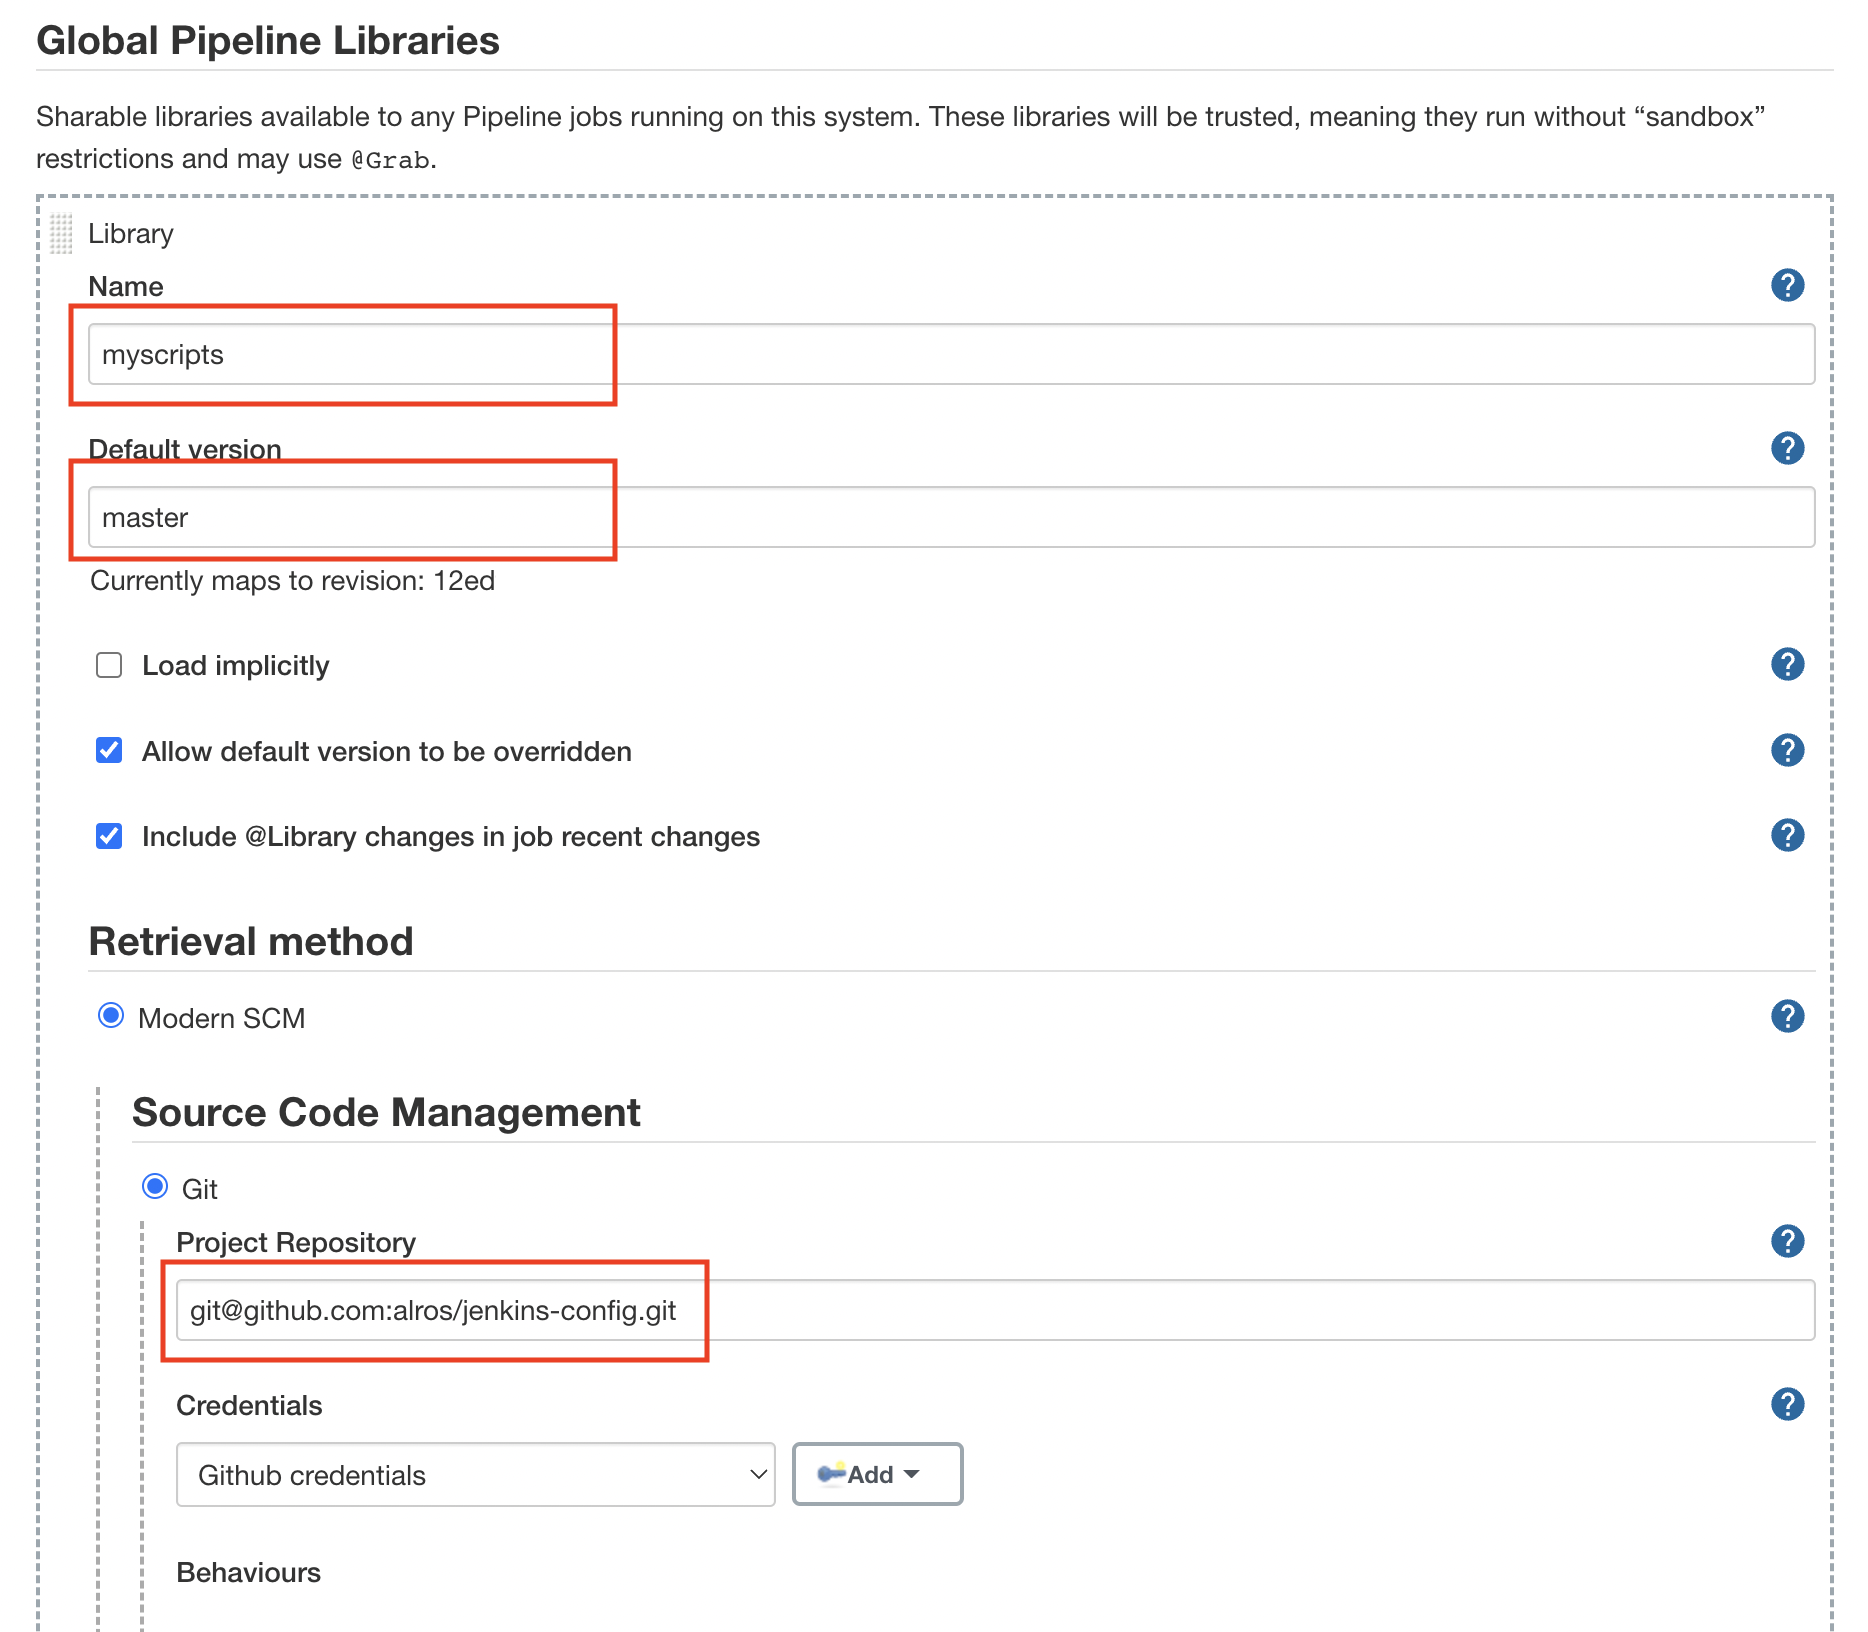
Task: Show help for Modern SCM retrieval method
Action: pos(1786,1016)
